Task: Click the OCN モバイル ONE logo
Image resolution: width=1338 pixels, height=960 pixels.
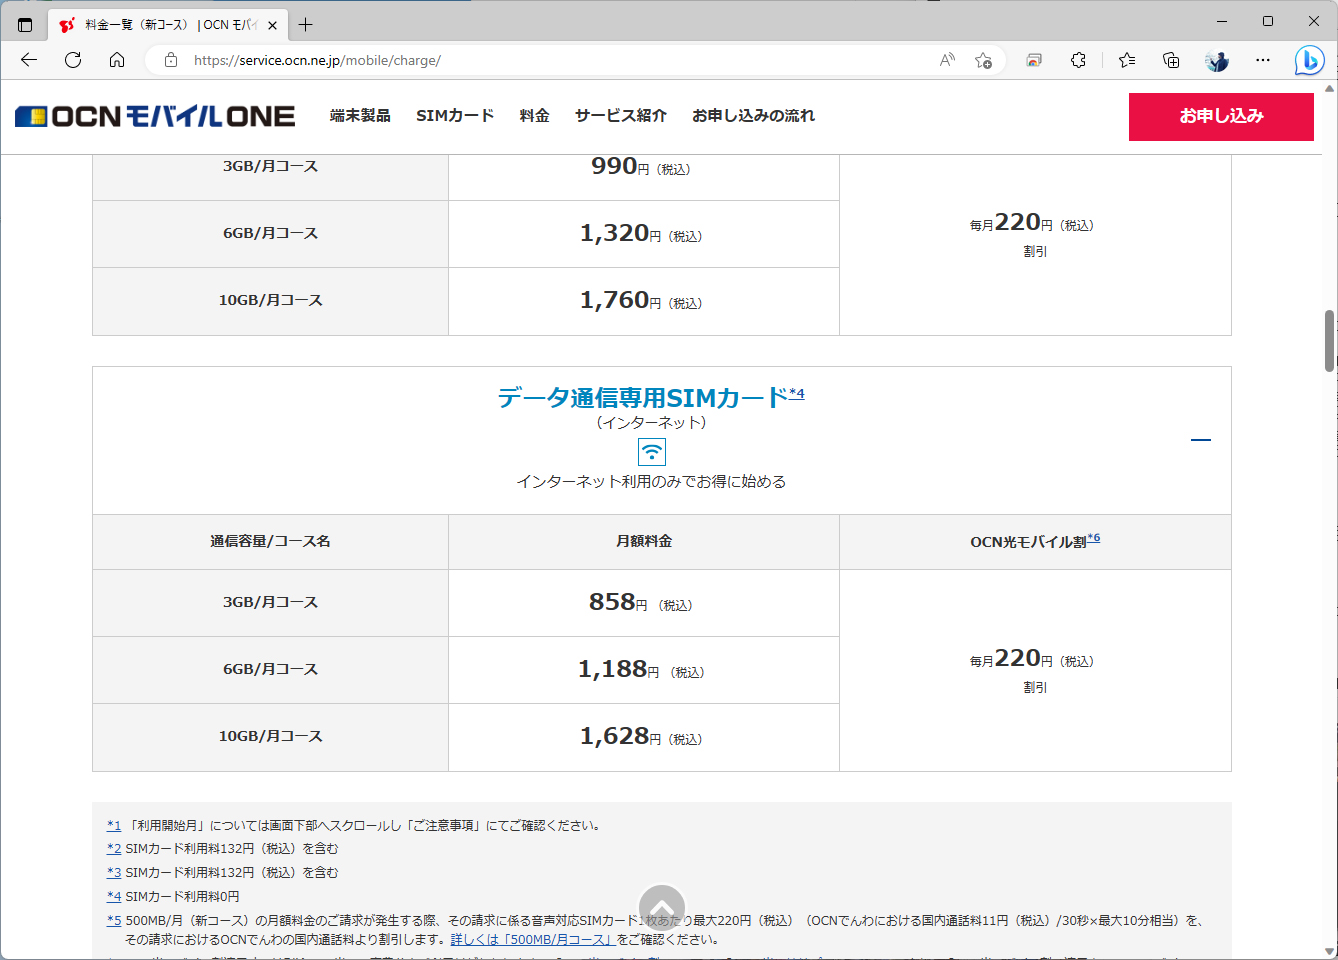Action: (x=155, y=116)
